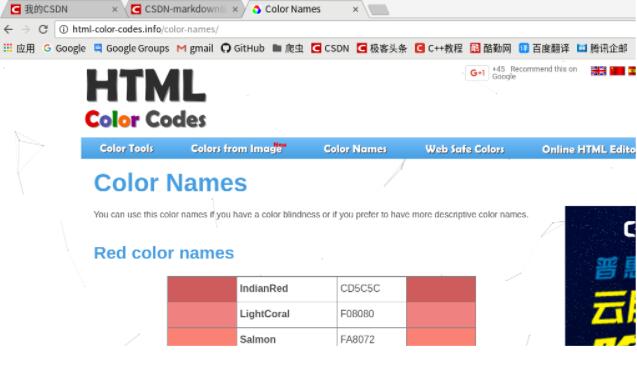Switch language with the UK flag
The height and width of the screenshot is (384, 637).
pos(598,71)
